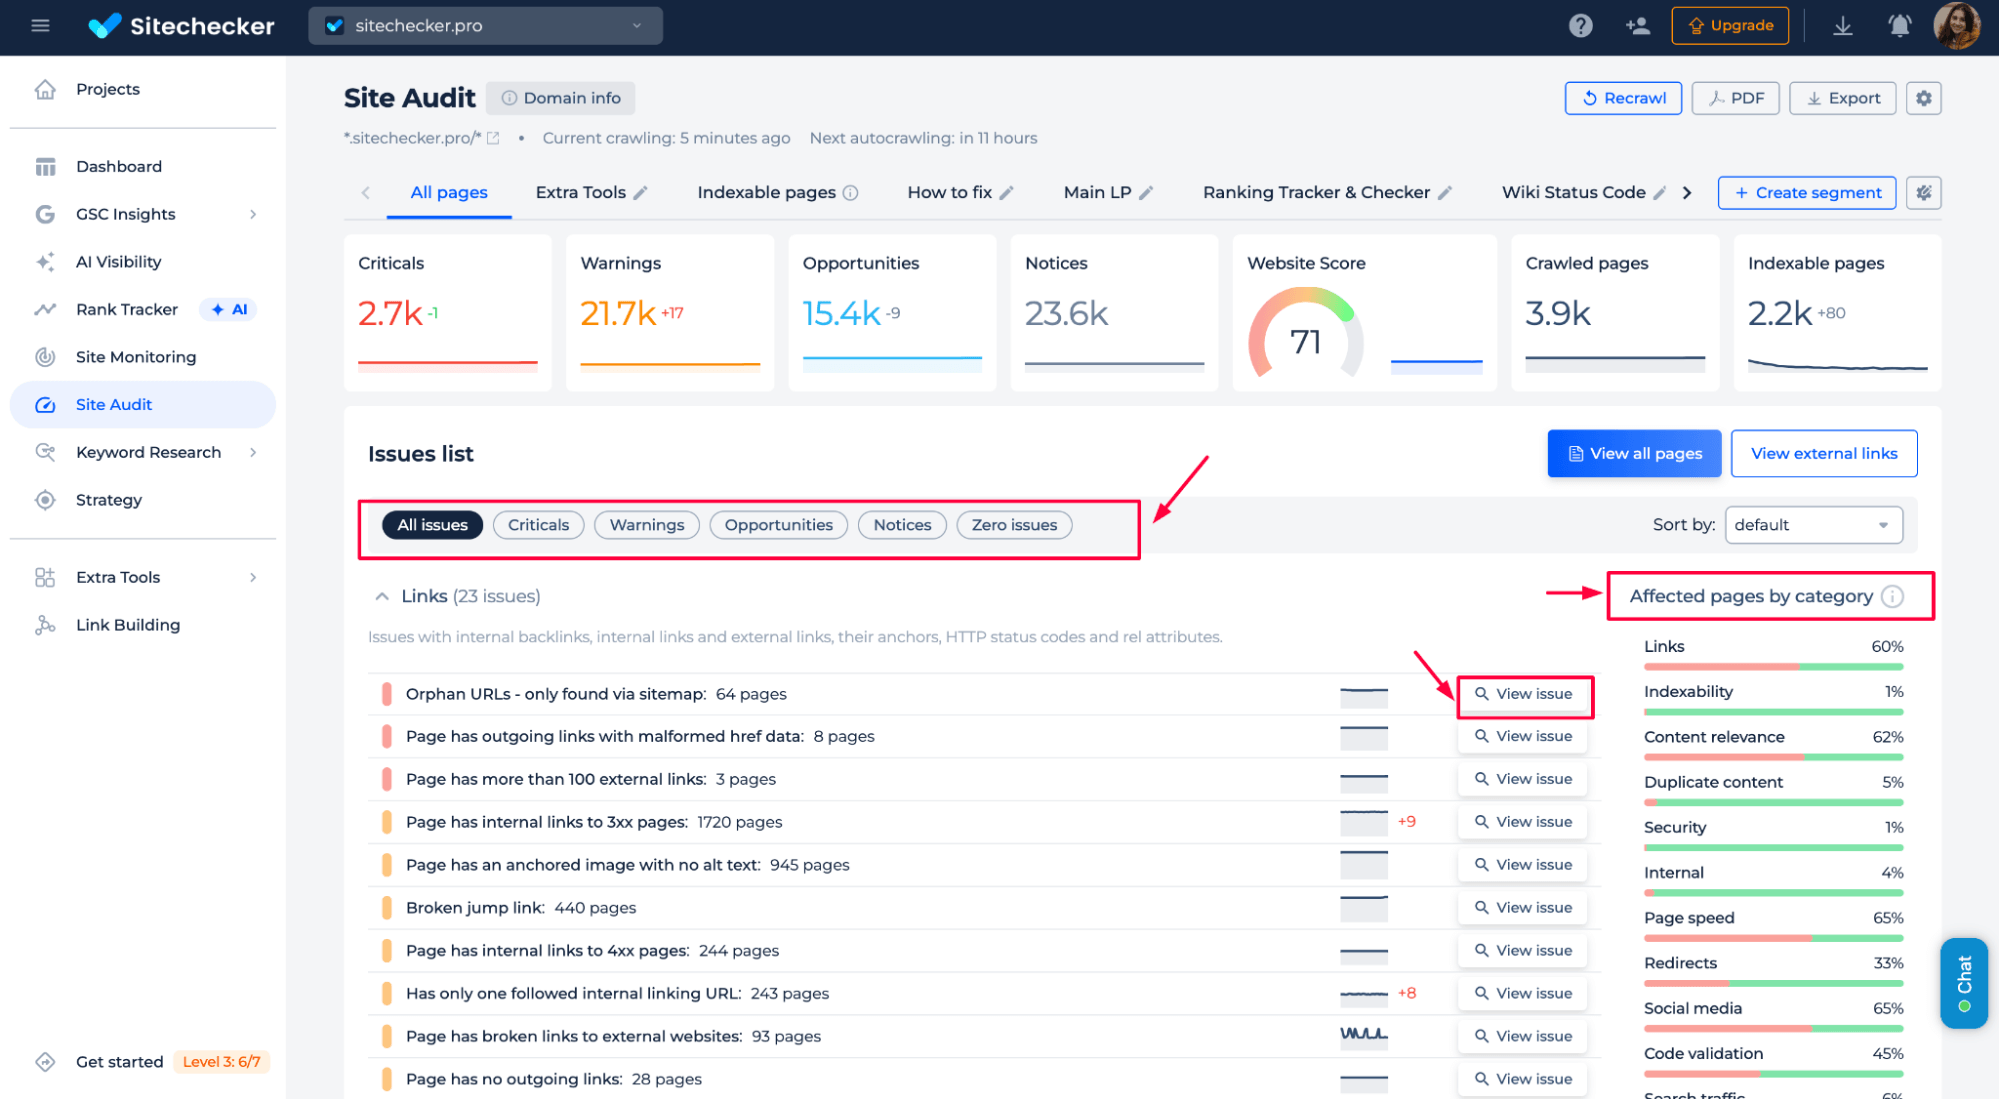Open the Chat widget
This screenshot has height=1100, width=1999.
1963,982
